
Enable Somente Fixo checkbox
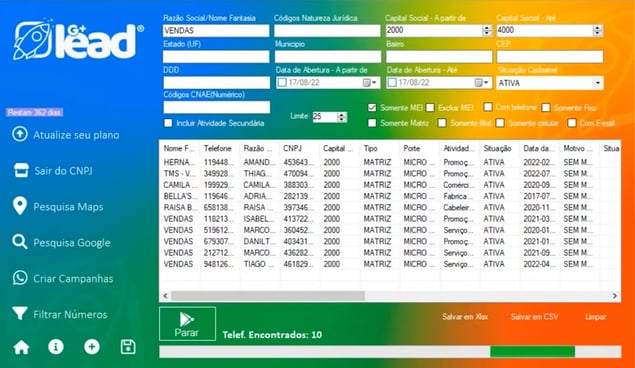coord(546,108)
